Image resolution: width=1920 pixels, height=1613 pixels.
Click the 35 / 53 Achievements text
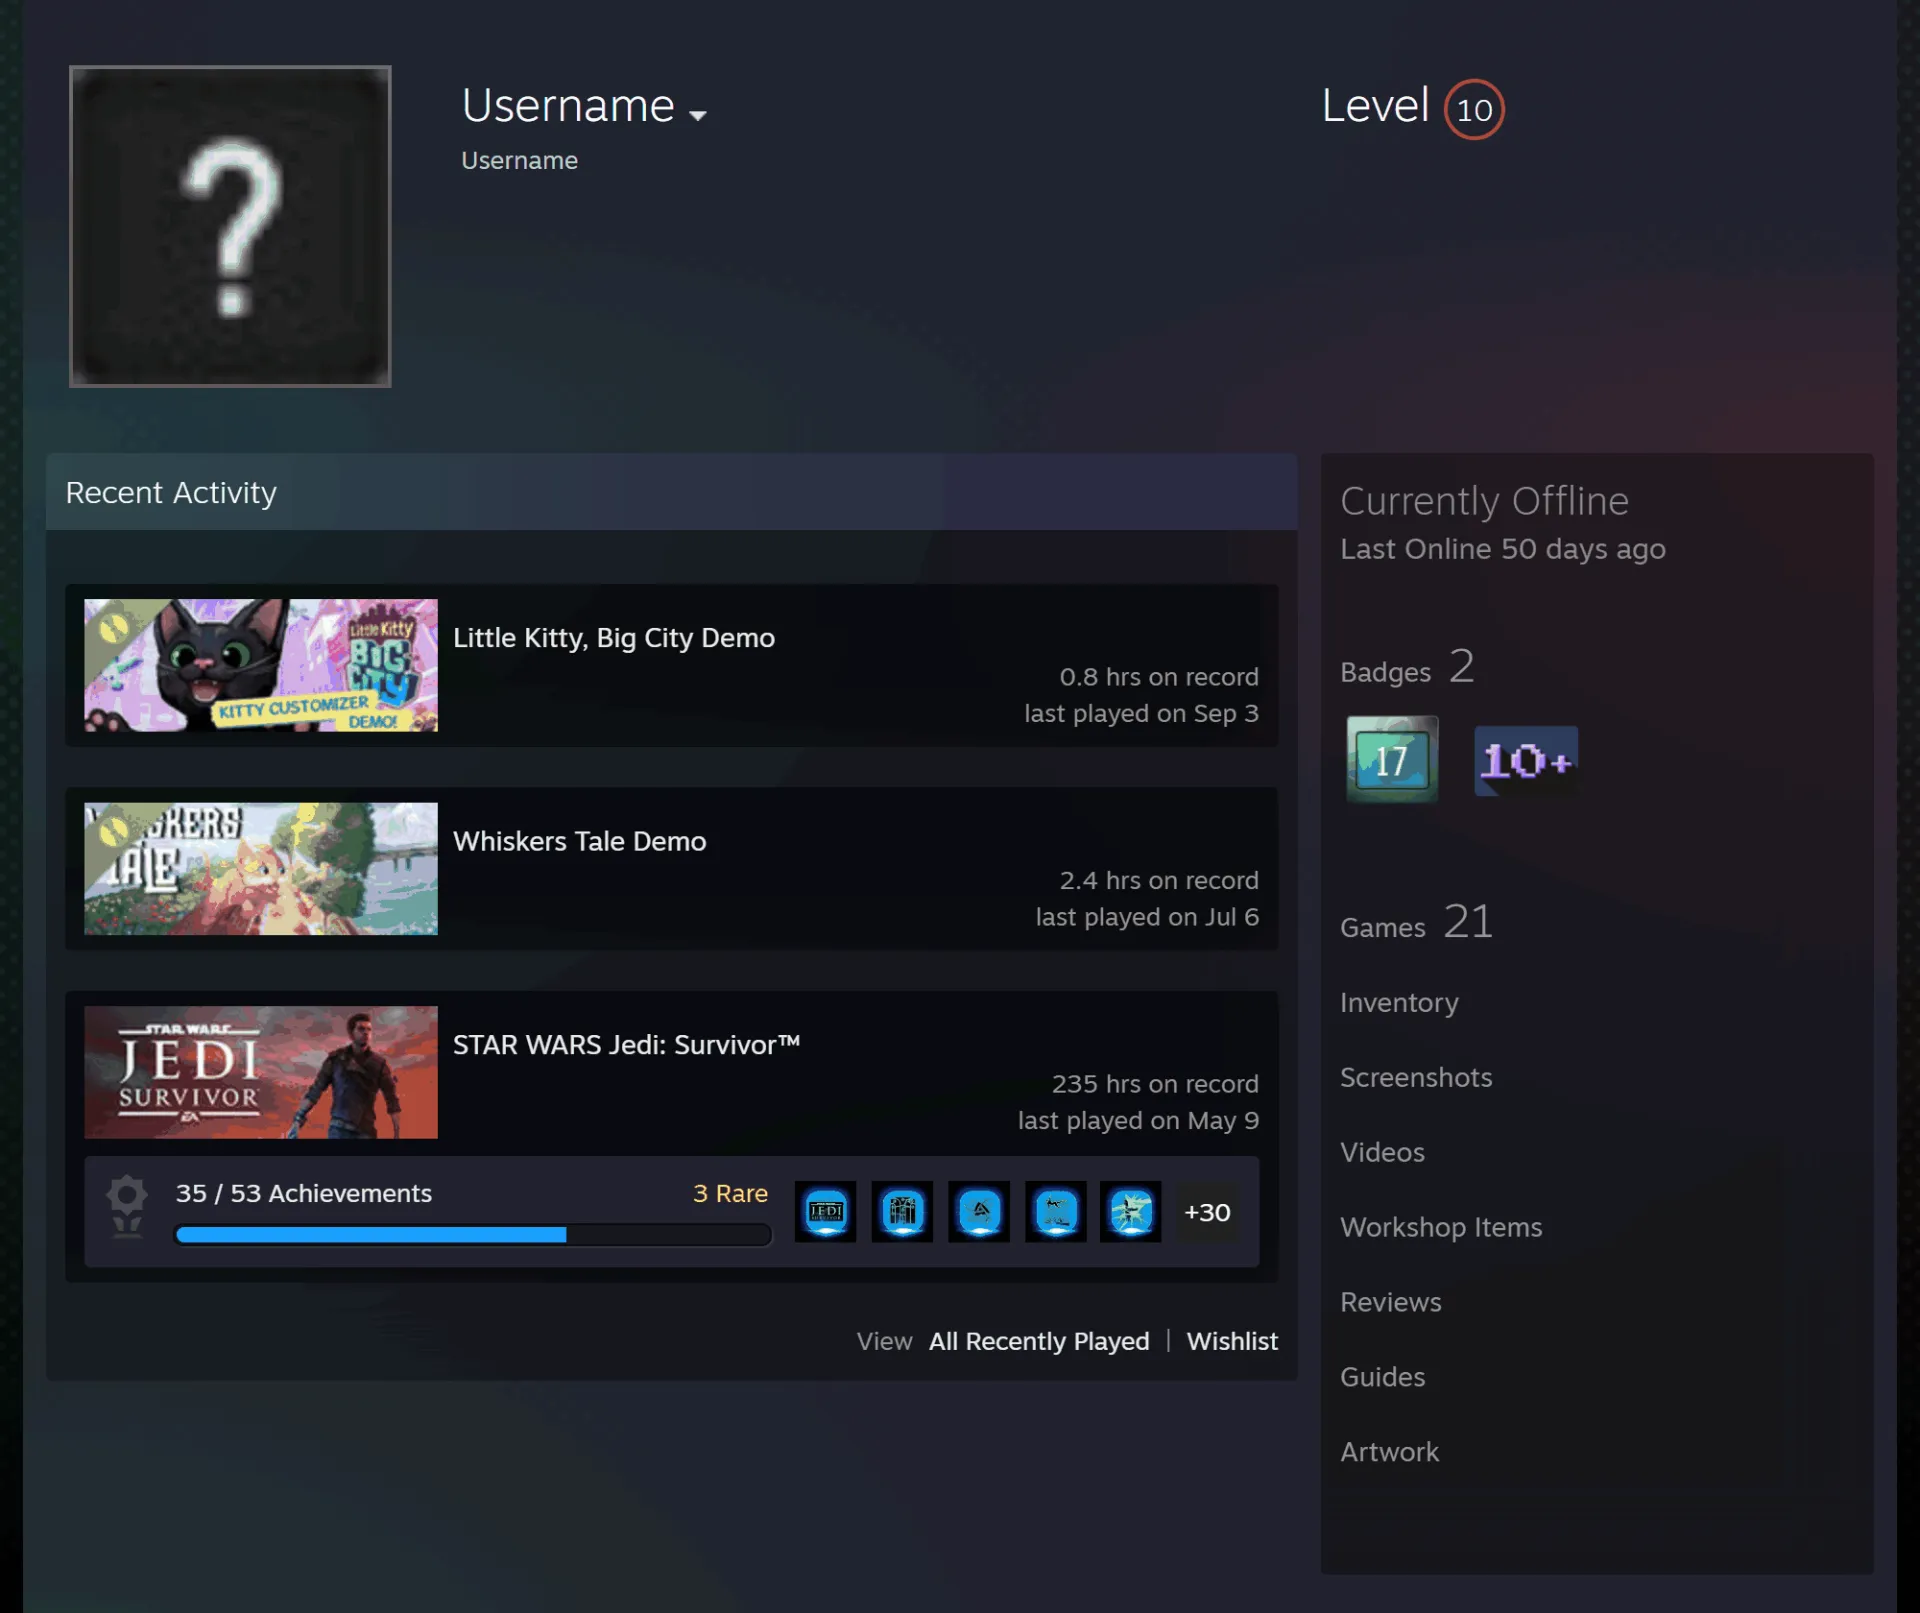[x=304, y=1193]
